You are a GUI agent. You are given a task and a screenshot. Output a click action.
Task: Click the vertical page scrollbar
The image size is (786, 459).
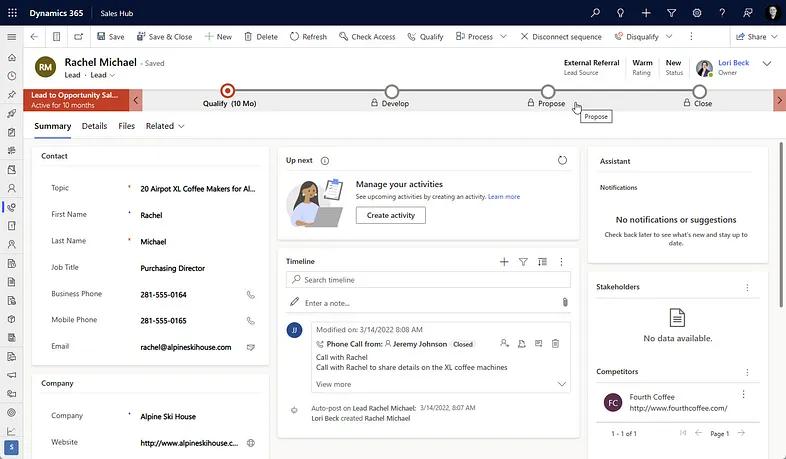[x=781, y=224]
